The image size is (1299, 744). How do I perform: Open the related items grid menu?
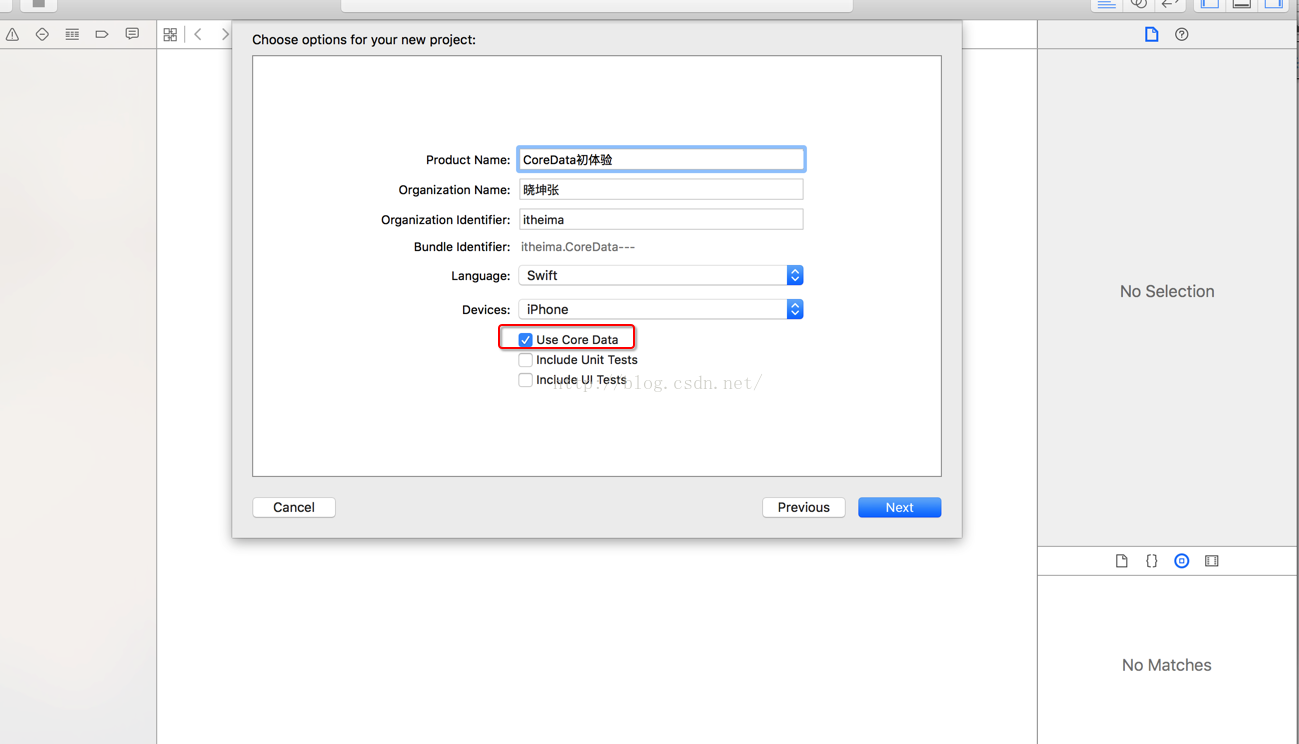(x=170, y=35)
